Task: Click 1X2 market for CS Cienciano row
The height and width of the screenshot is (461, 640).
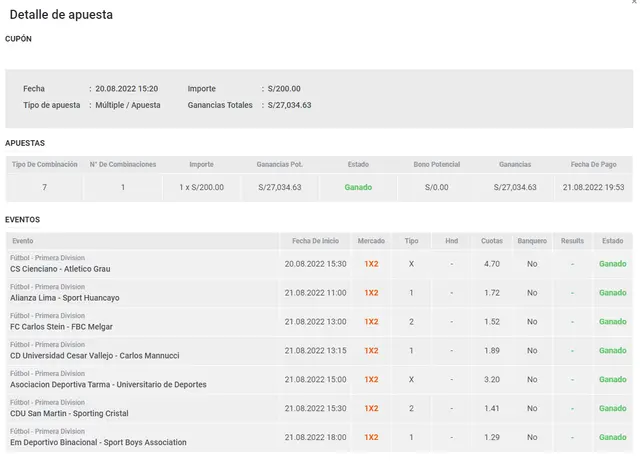Action: tap(371, 264)
